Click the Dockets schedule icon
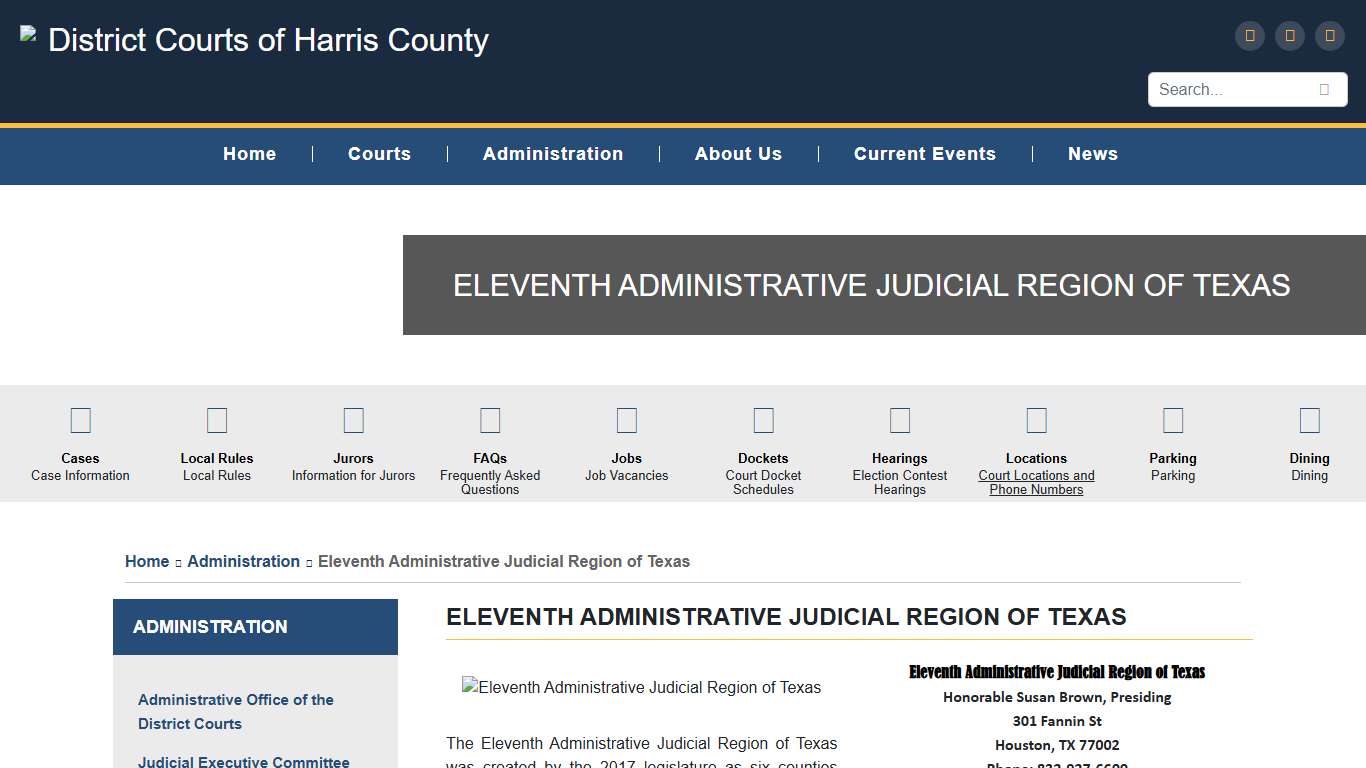The height and width of the screenshot is (768, 1366). click(x=763, y=420)
